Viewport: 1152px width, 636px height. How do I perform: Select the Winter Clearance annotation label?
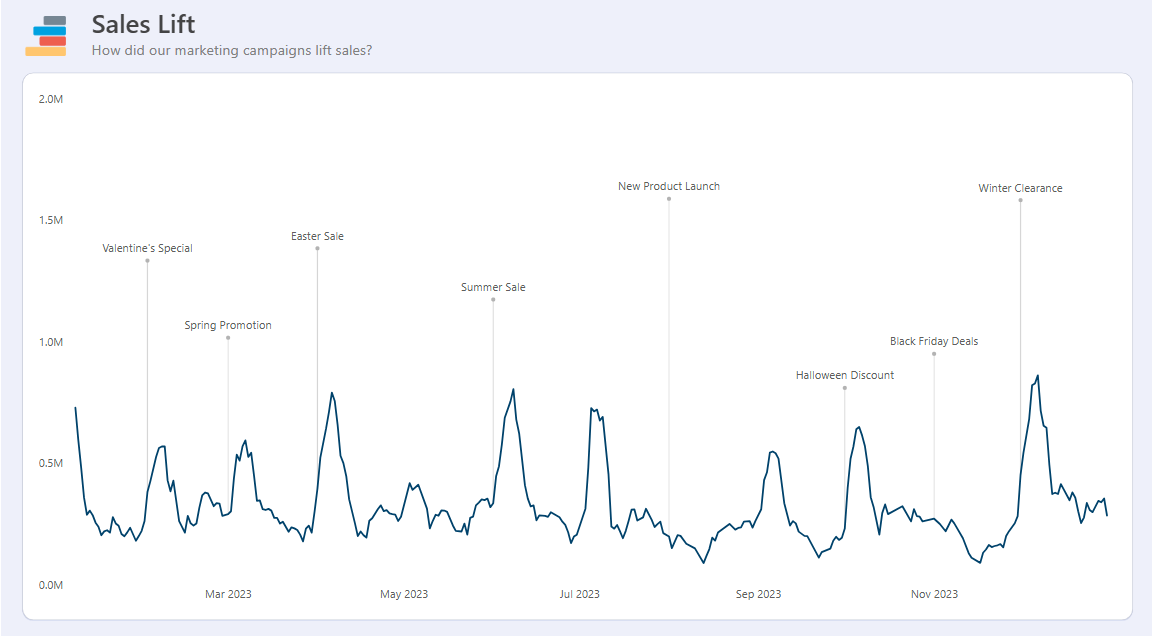[x=1020, y=188]
